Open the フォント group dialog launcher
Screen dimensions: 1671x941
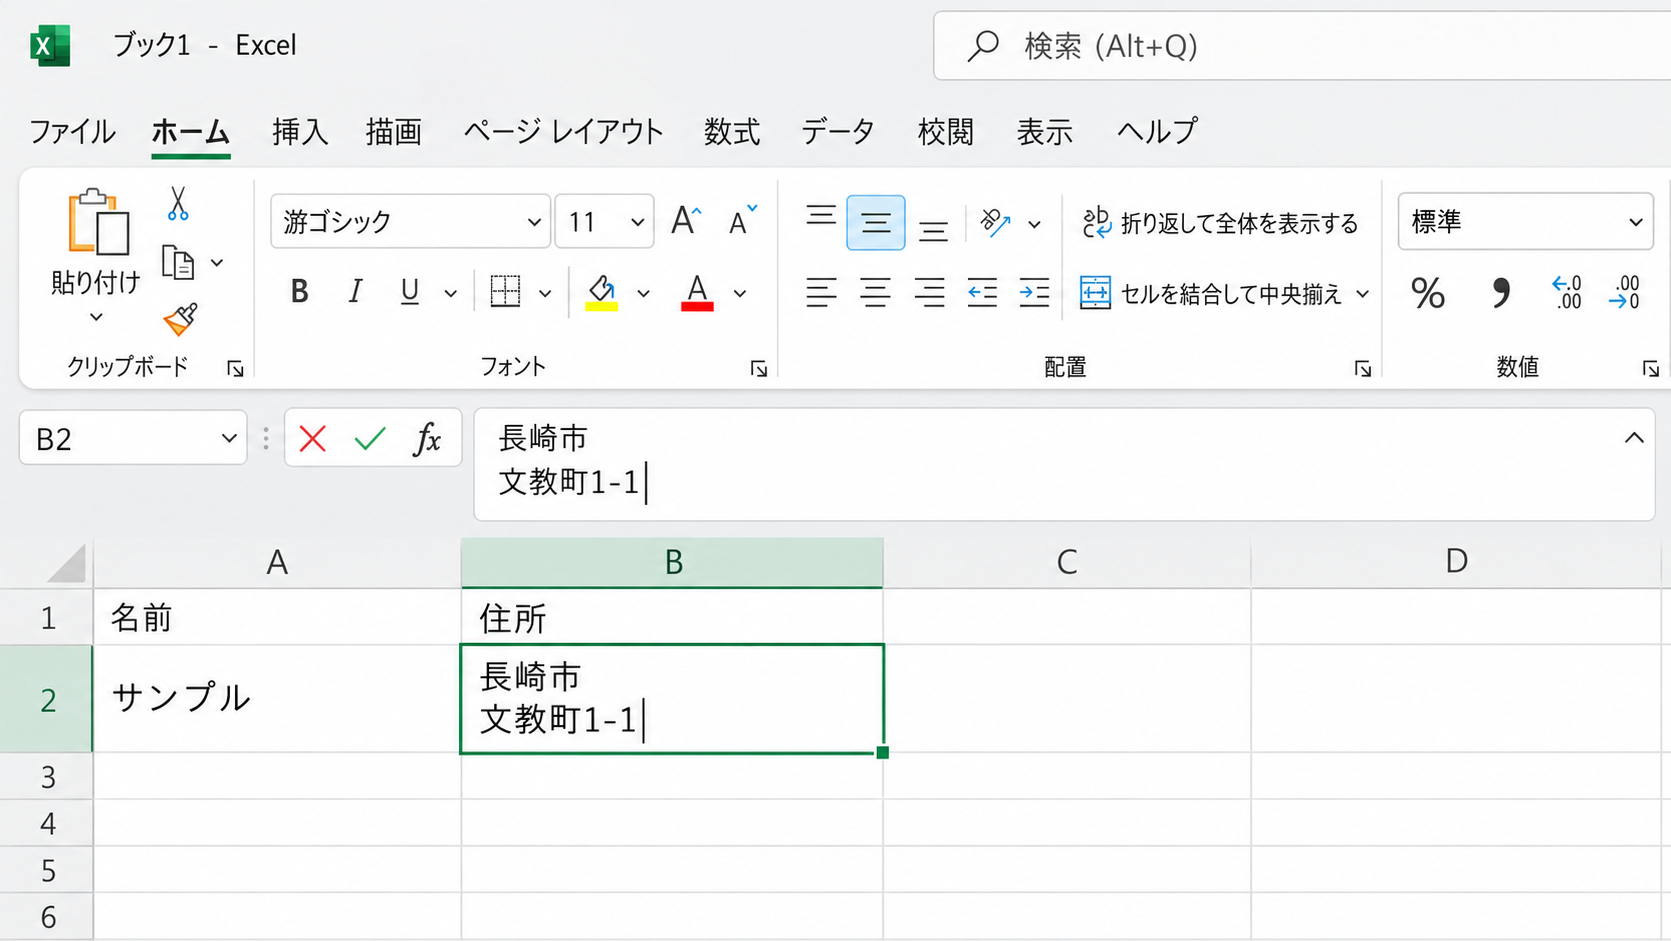(759, 369)
